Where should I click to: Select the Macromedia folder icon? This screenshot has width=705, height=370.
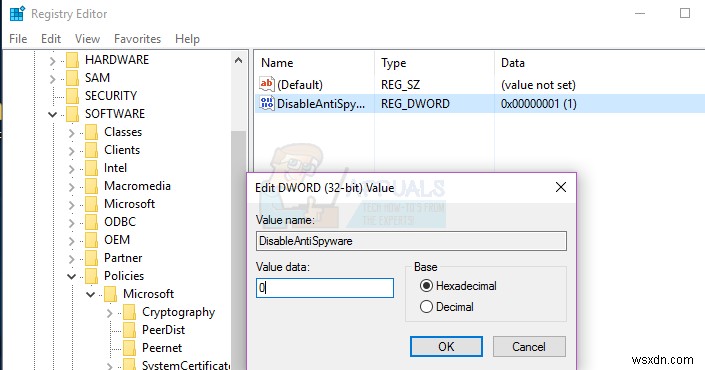[92, 186]
